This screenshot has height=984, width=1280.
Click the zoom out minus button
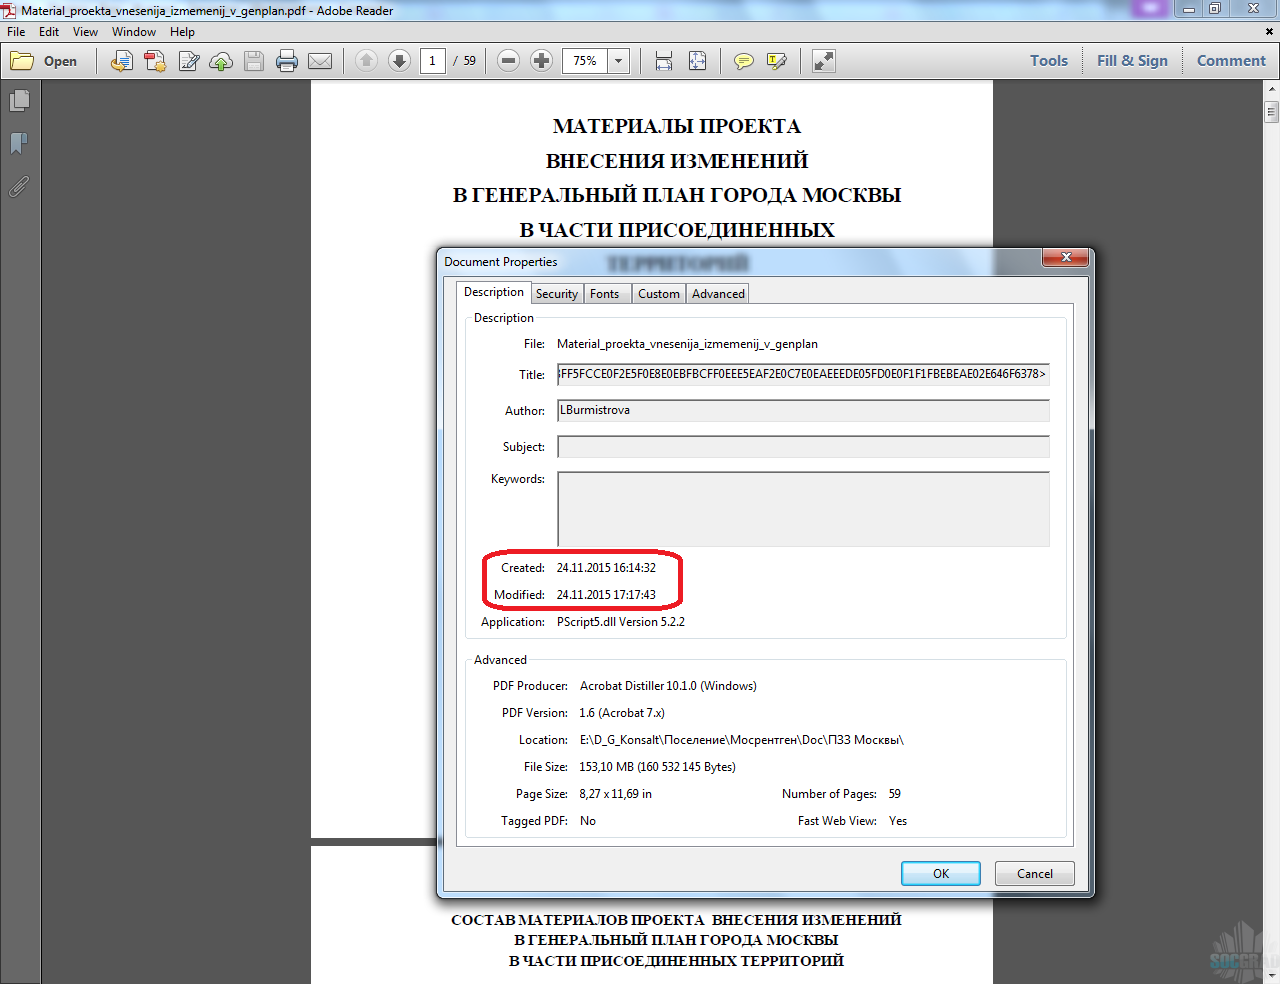[x=508, y=61]
